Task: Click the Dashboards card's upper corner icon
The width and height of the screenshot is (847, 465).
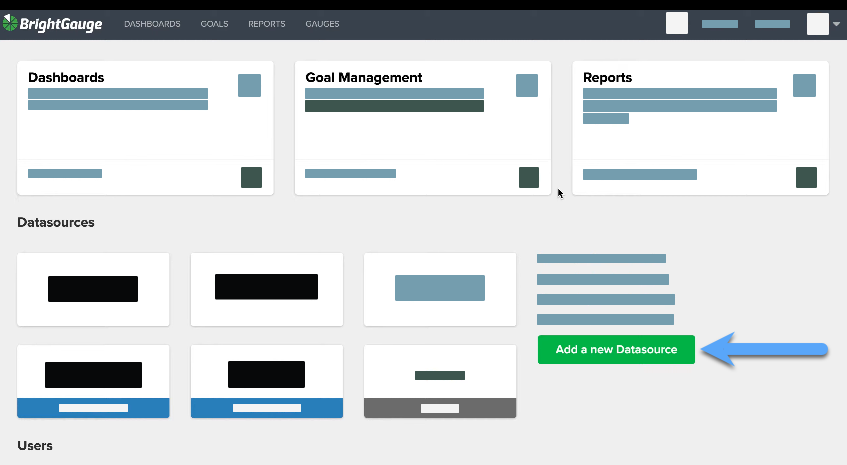Action: (x=249, y=85)
